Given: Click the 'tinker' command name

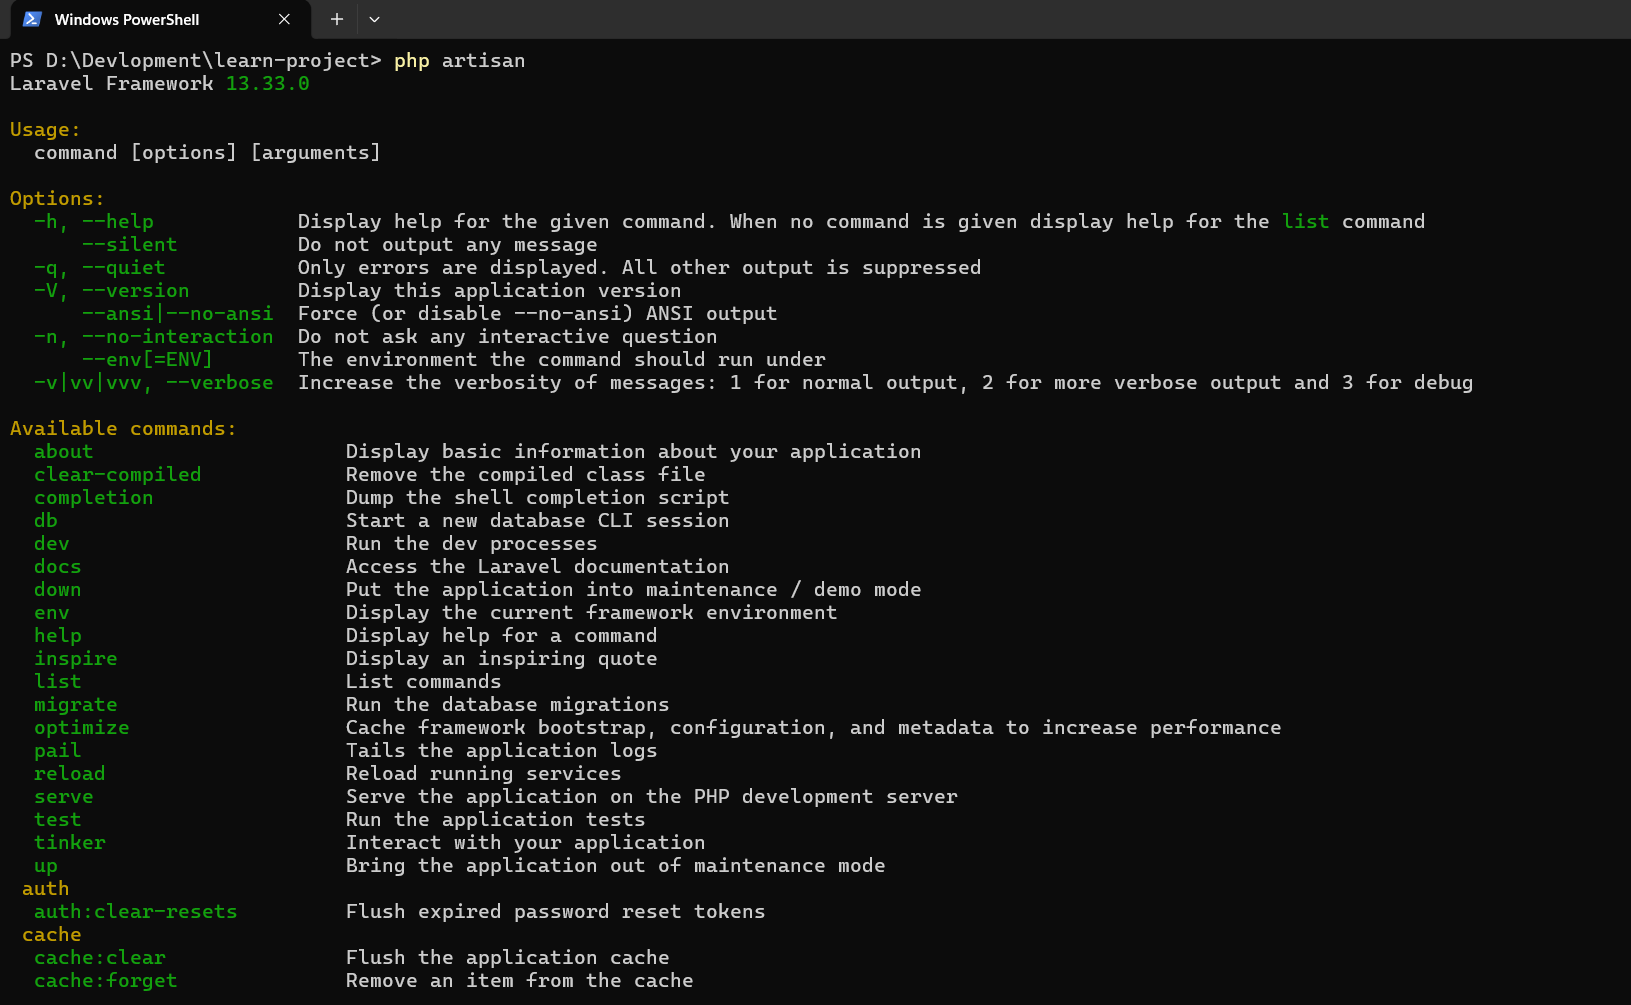Looking at the screenshot, I should pyautogui.click(x=70, y=843).
